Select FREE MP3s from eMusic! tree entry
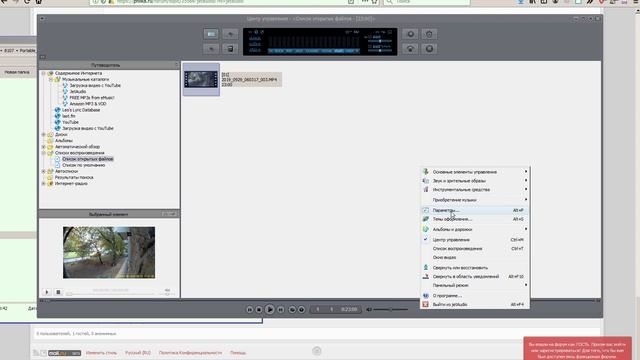This screenshot has width=640, height=360. pos(92,98)
